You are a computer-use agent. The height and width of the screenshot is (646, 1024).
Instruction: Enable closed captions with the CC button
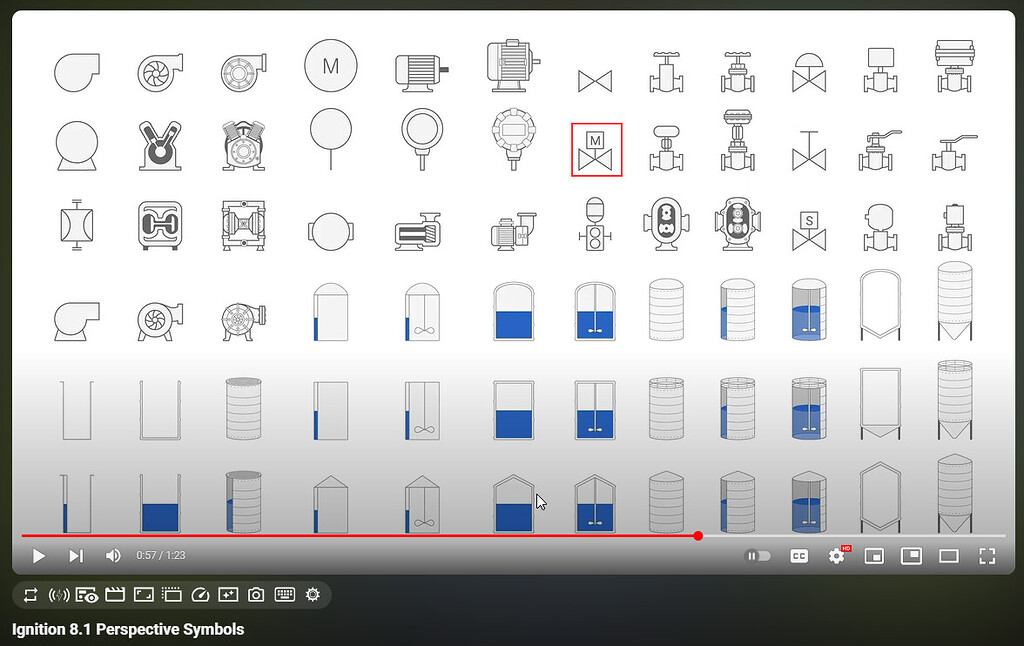798,556
